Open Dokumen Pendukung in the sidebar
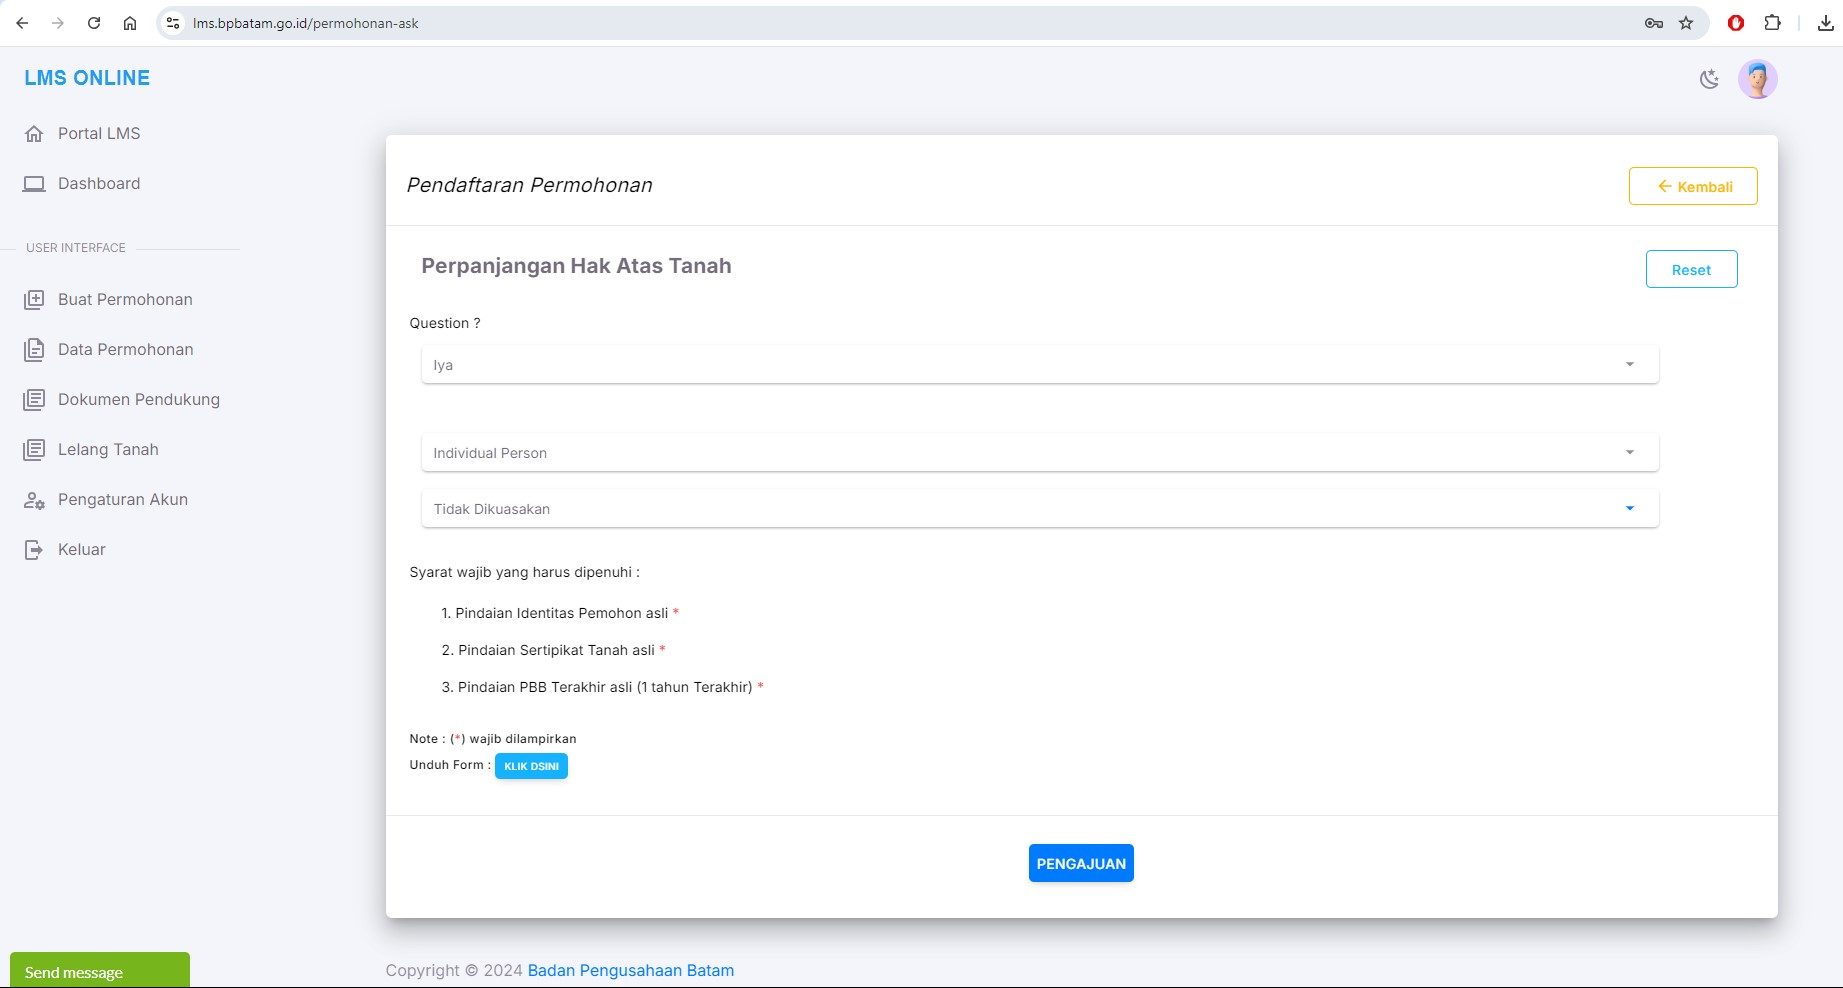This screenshot has height=988, width=1843. coord(138,400)
